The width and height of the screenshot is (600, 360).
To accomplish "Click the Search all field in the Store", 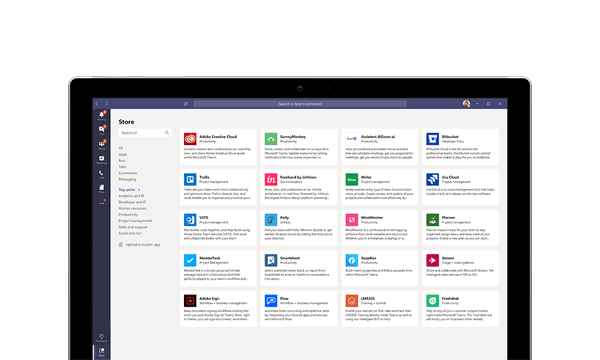I will click(x=145, y=133).
